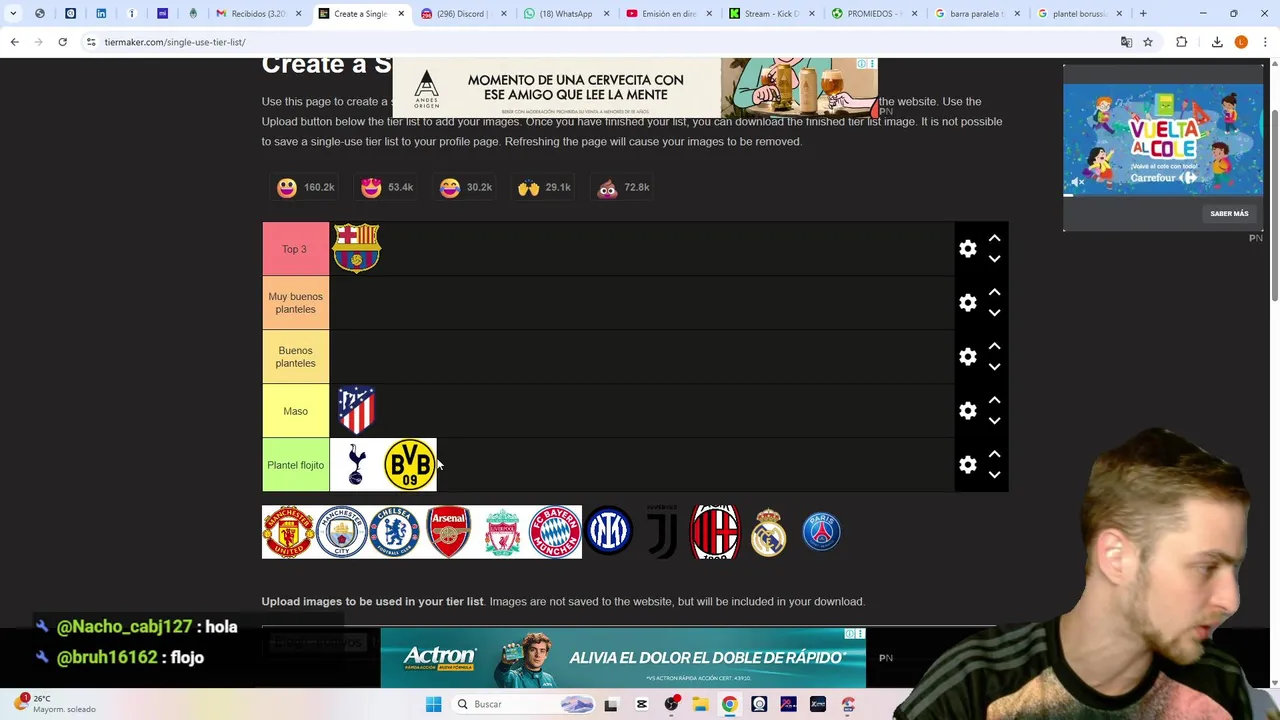Move Plantel flojito tier down
The height and width of the screenshot is (720, 1280).
click(994, 475)
